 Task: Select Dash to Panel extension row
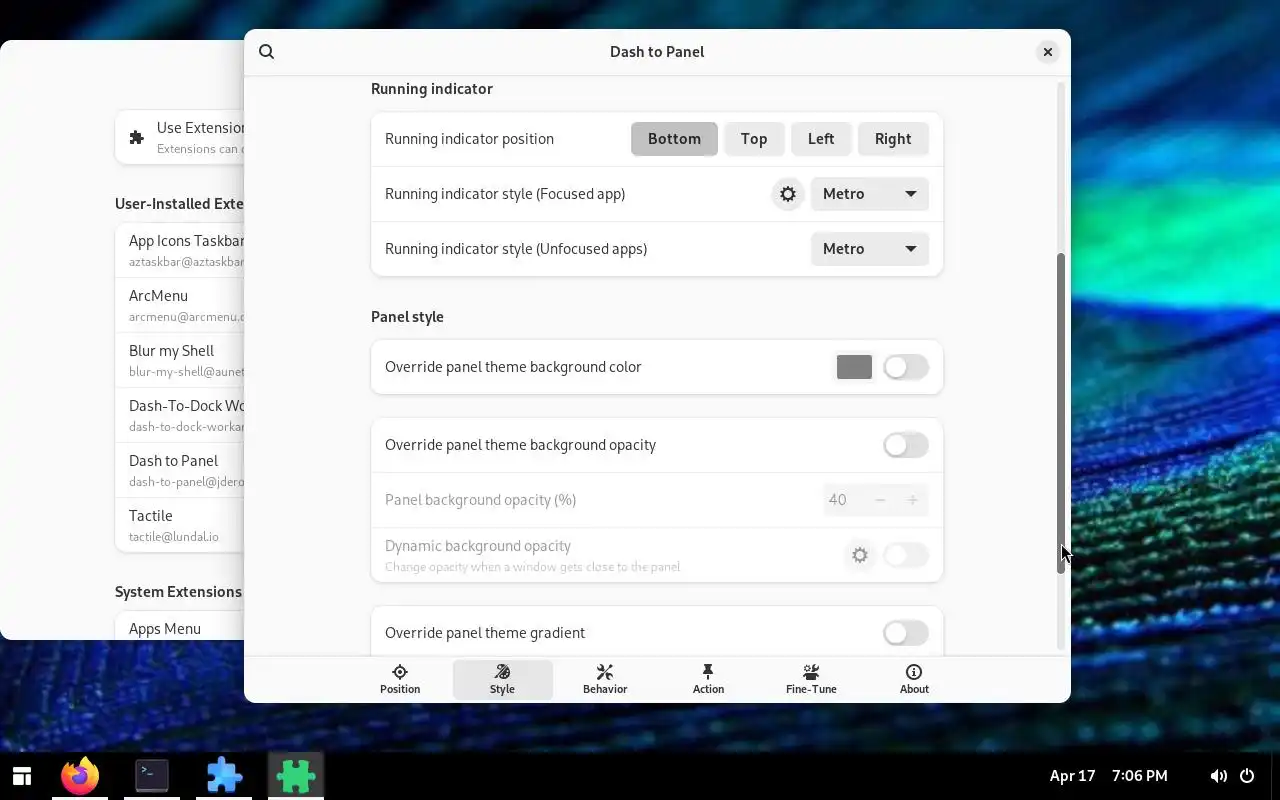point(180,470)
